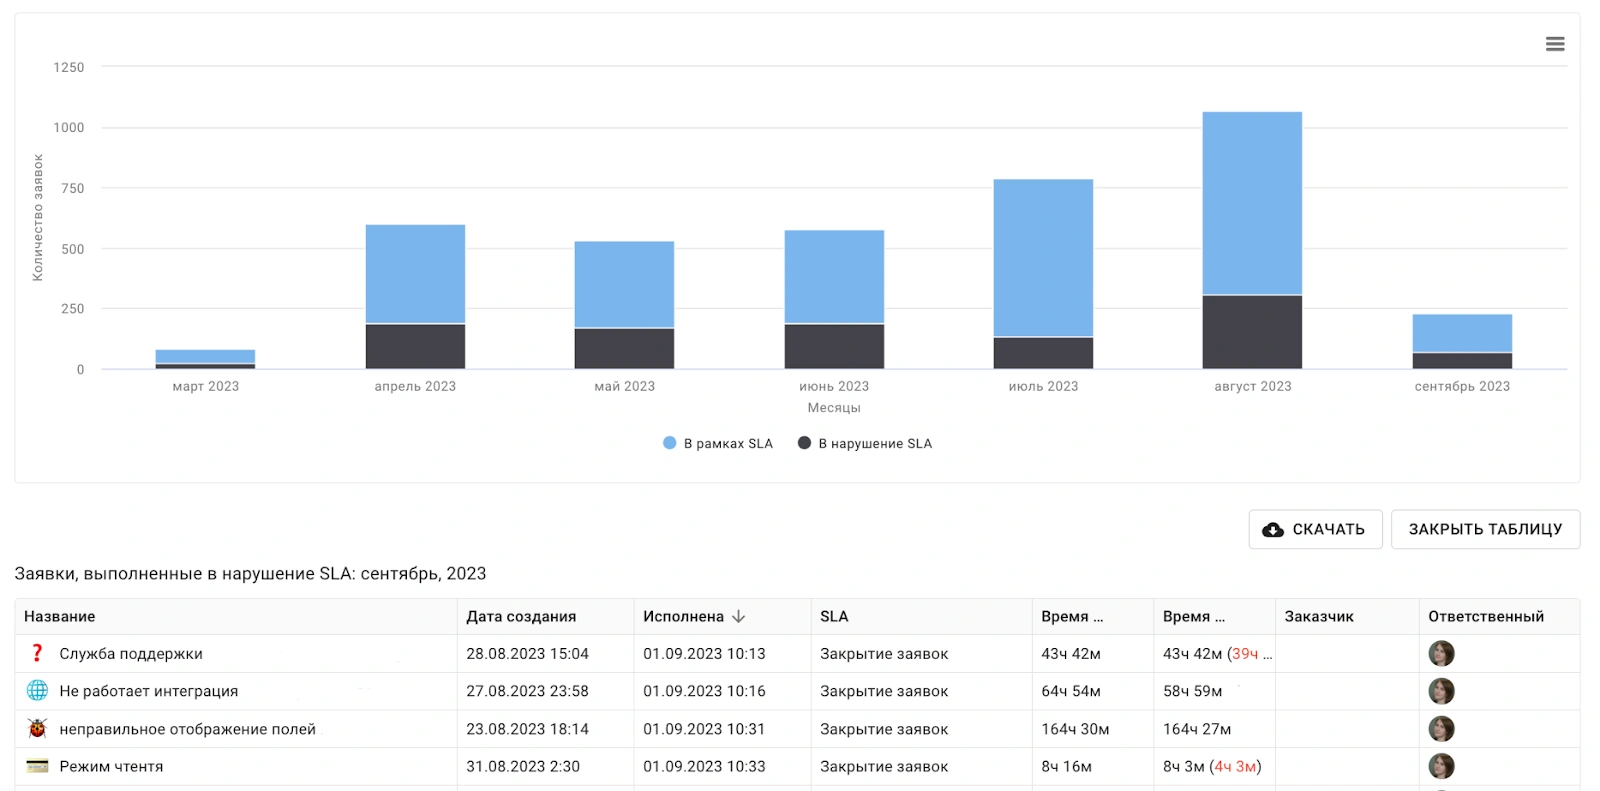The height and width of the screenshot is (791, 1600).
Task: Click the red question mark ticket icon
Action: pos(37,653)
